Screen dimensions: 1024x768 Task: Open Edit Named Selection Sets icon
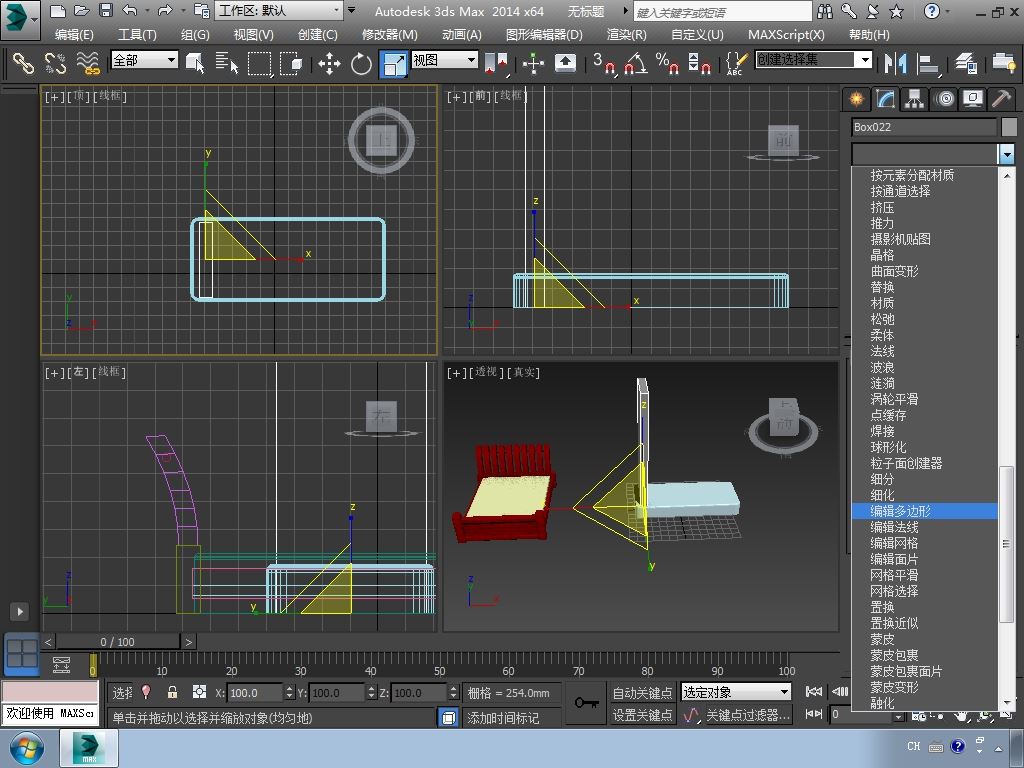736,63
